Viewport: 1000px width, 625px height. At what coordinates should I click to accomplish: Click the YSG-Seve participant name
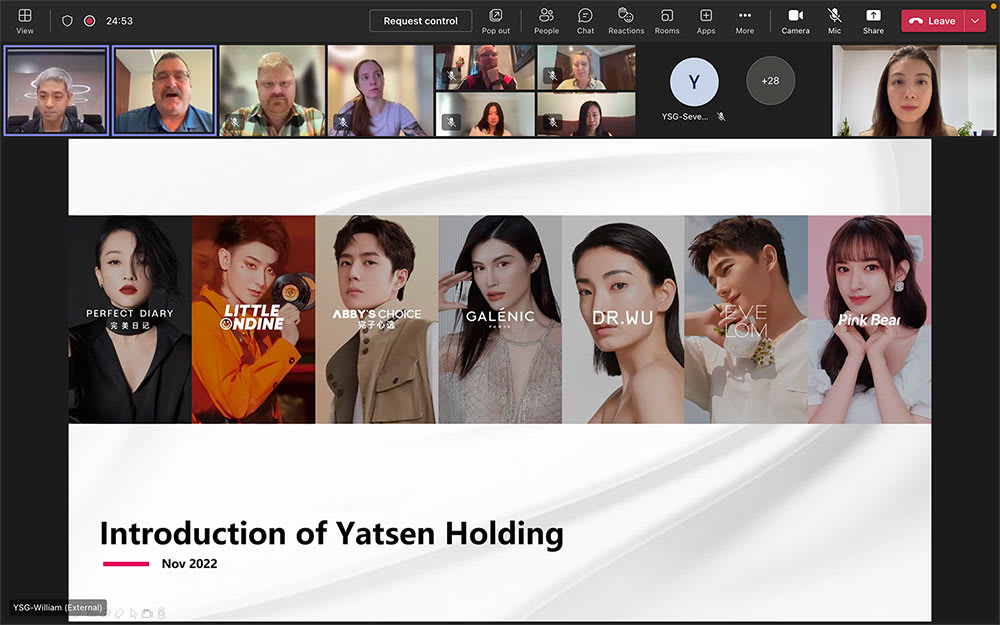coord(685,117)
